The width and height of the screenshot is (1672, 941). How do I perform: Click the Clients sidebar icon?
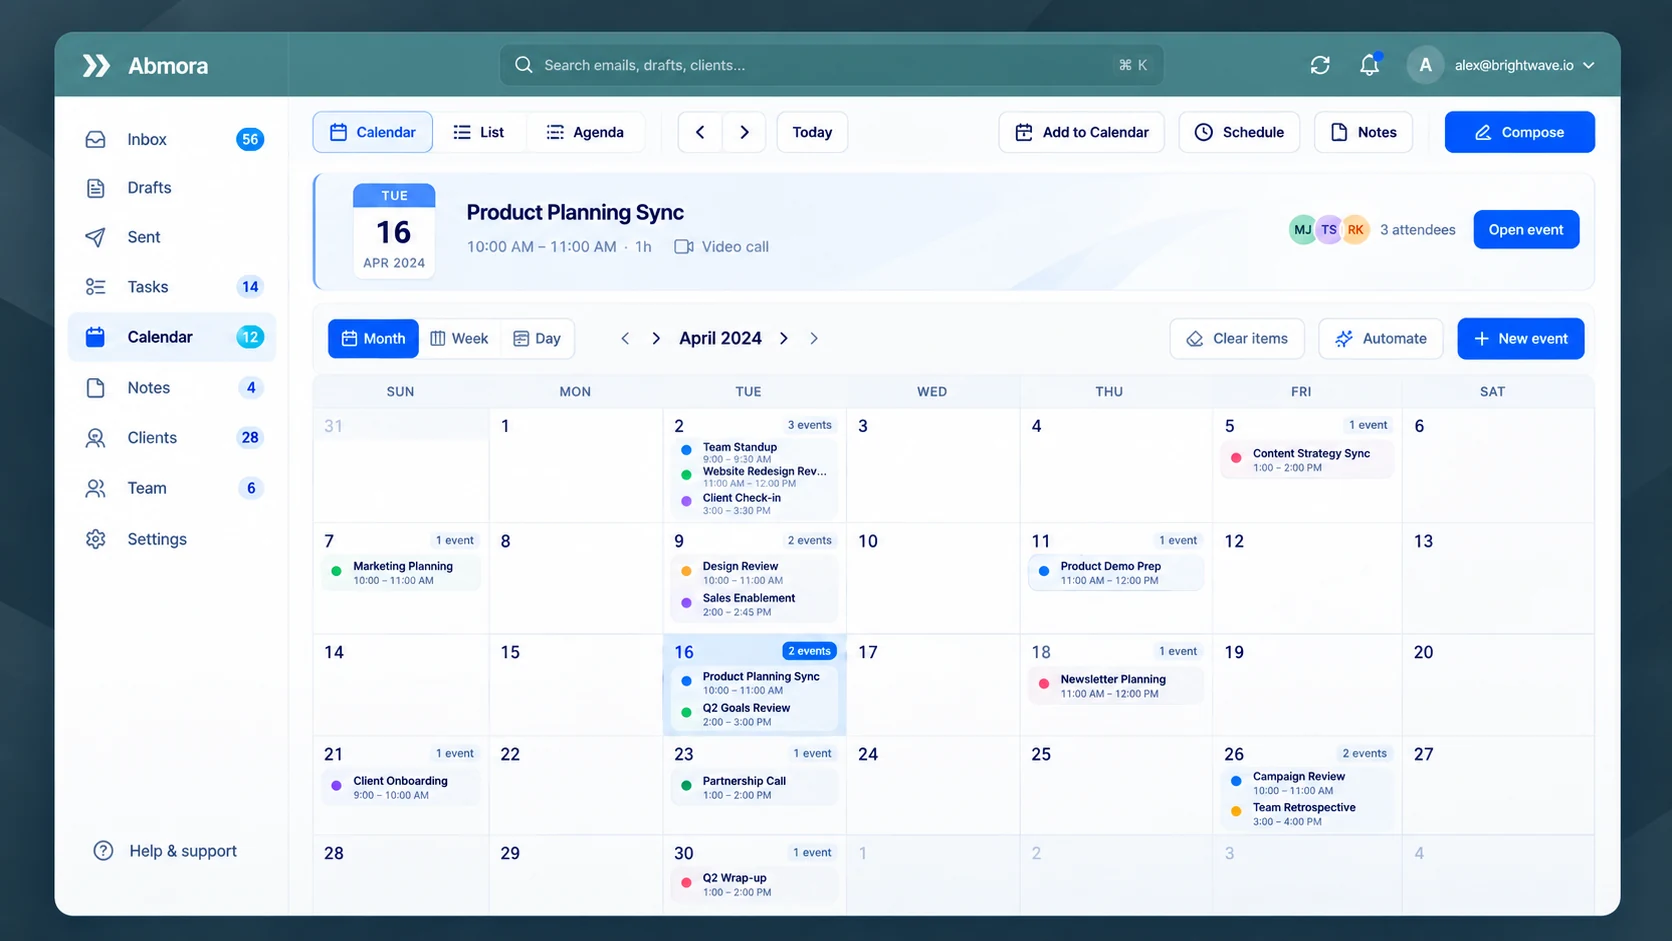(95, 438)
